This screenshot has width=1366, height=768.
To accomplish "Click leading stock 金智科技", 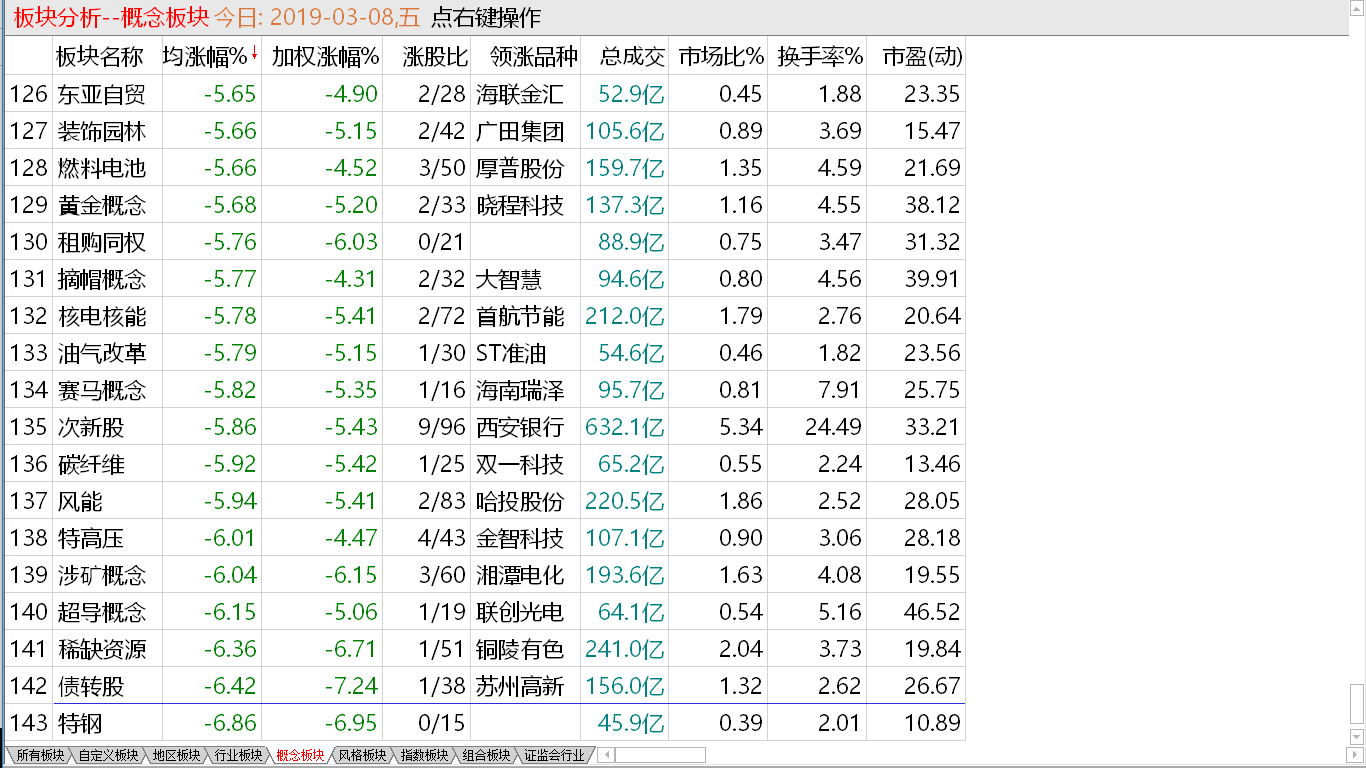I will [x=520, y=538].
